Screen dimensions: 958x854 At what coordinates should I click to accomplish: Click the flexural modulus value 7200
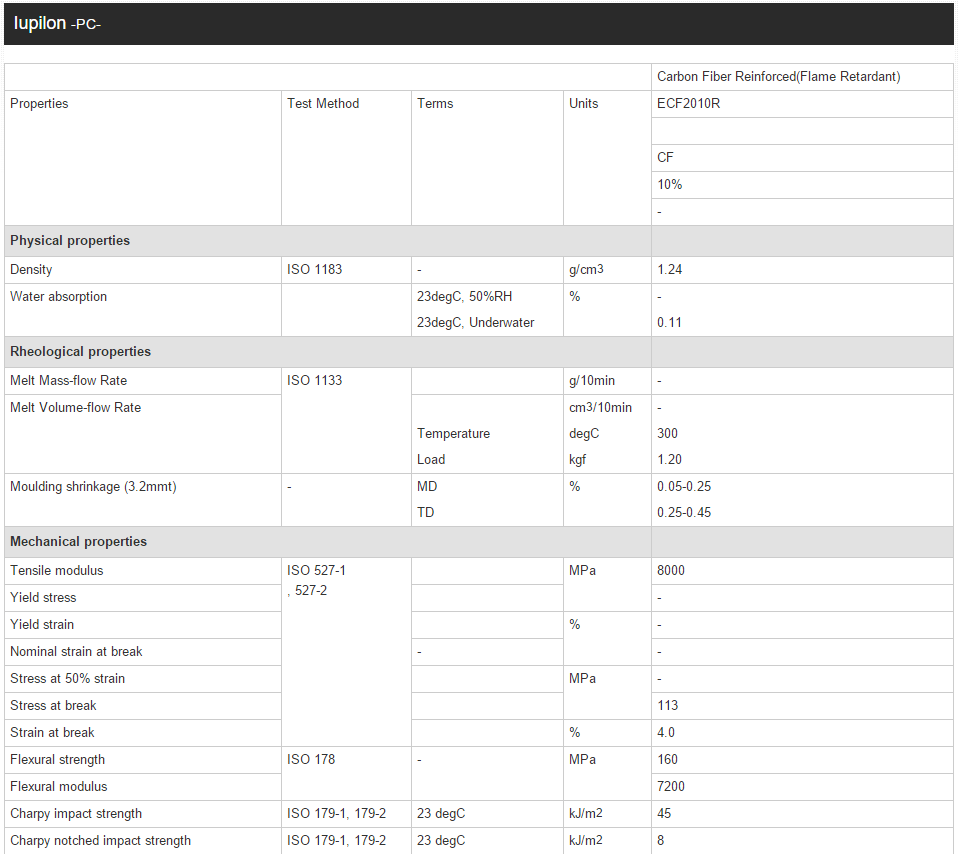[x=671, y=786]
